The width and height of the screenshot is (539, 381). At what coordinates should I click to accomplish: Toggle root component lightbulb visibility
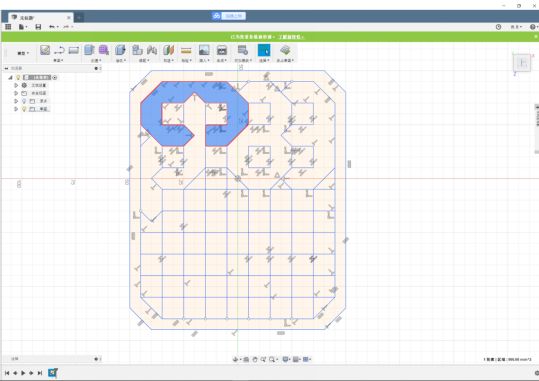point(18,78)
